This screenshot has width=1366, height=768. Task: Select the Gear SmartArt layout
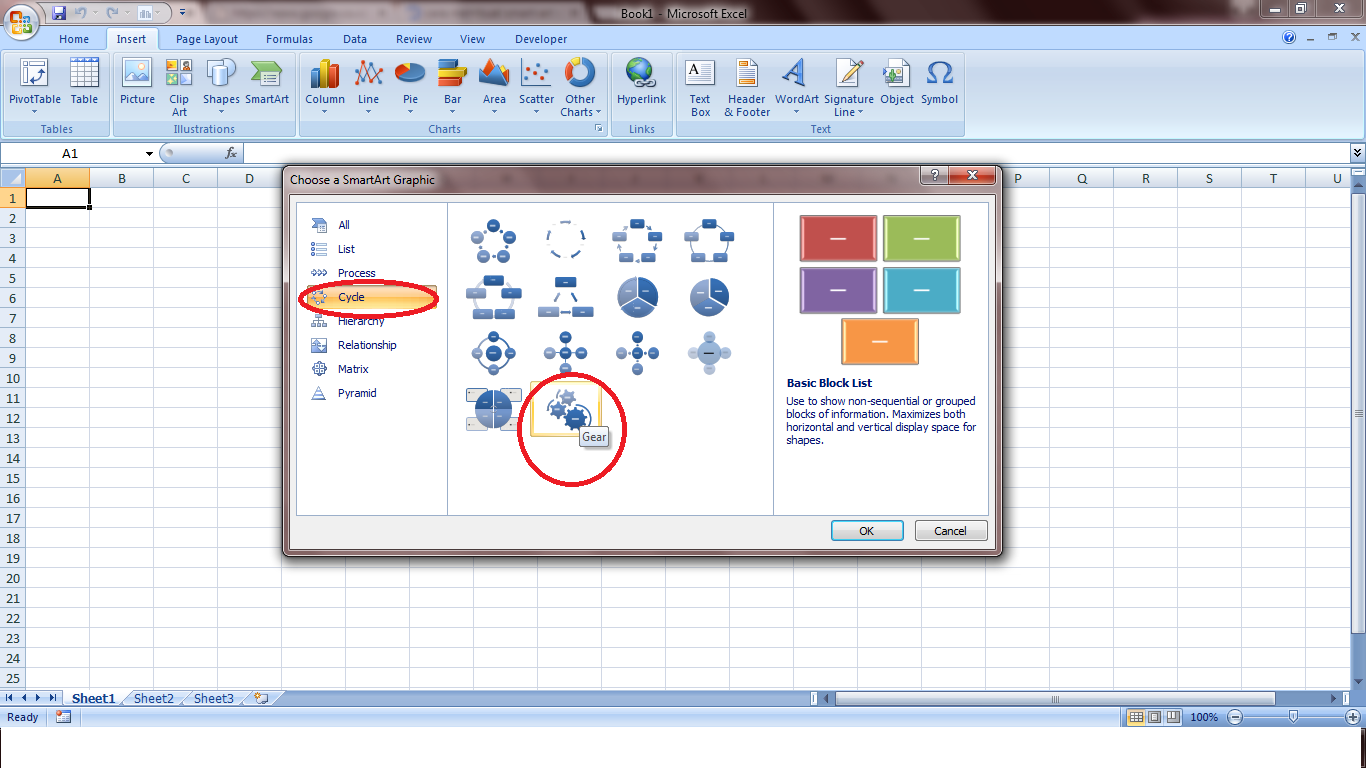[567, 410]
